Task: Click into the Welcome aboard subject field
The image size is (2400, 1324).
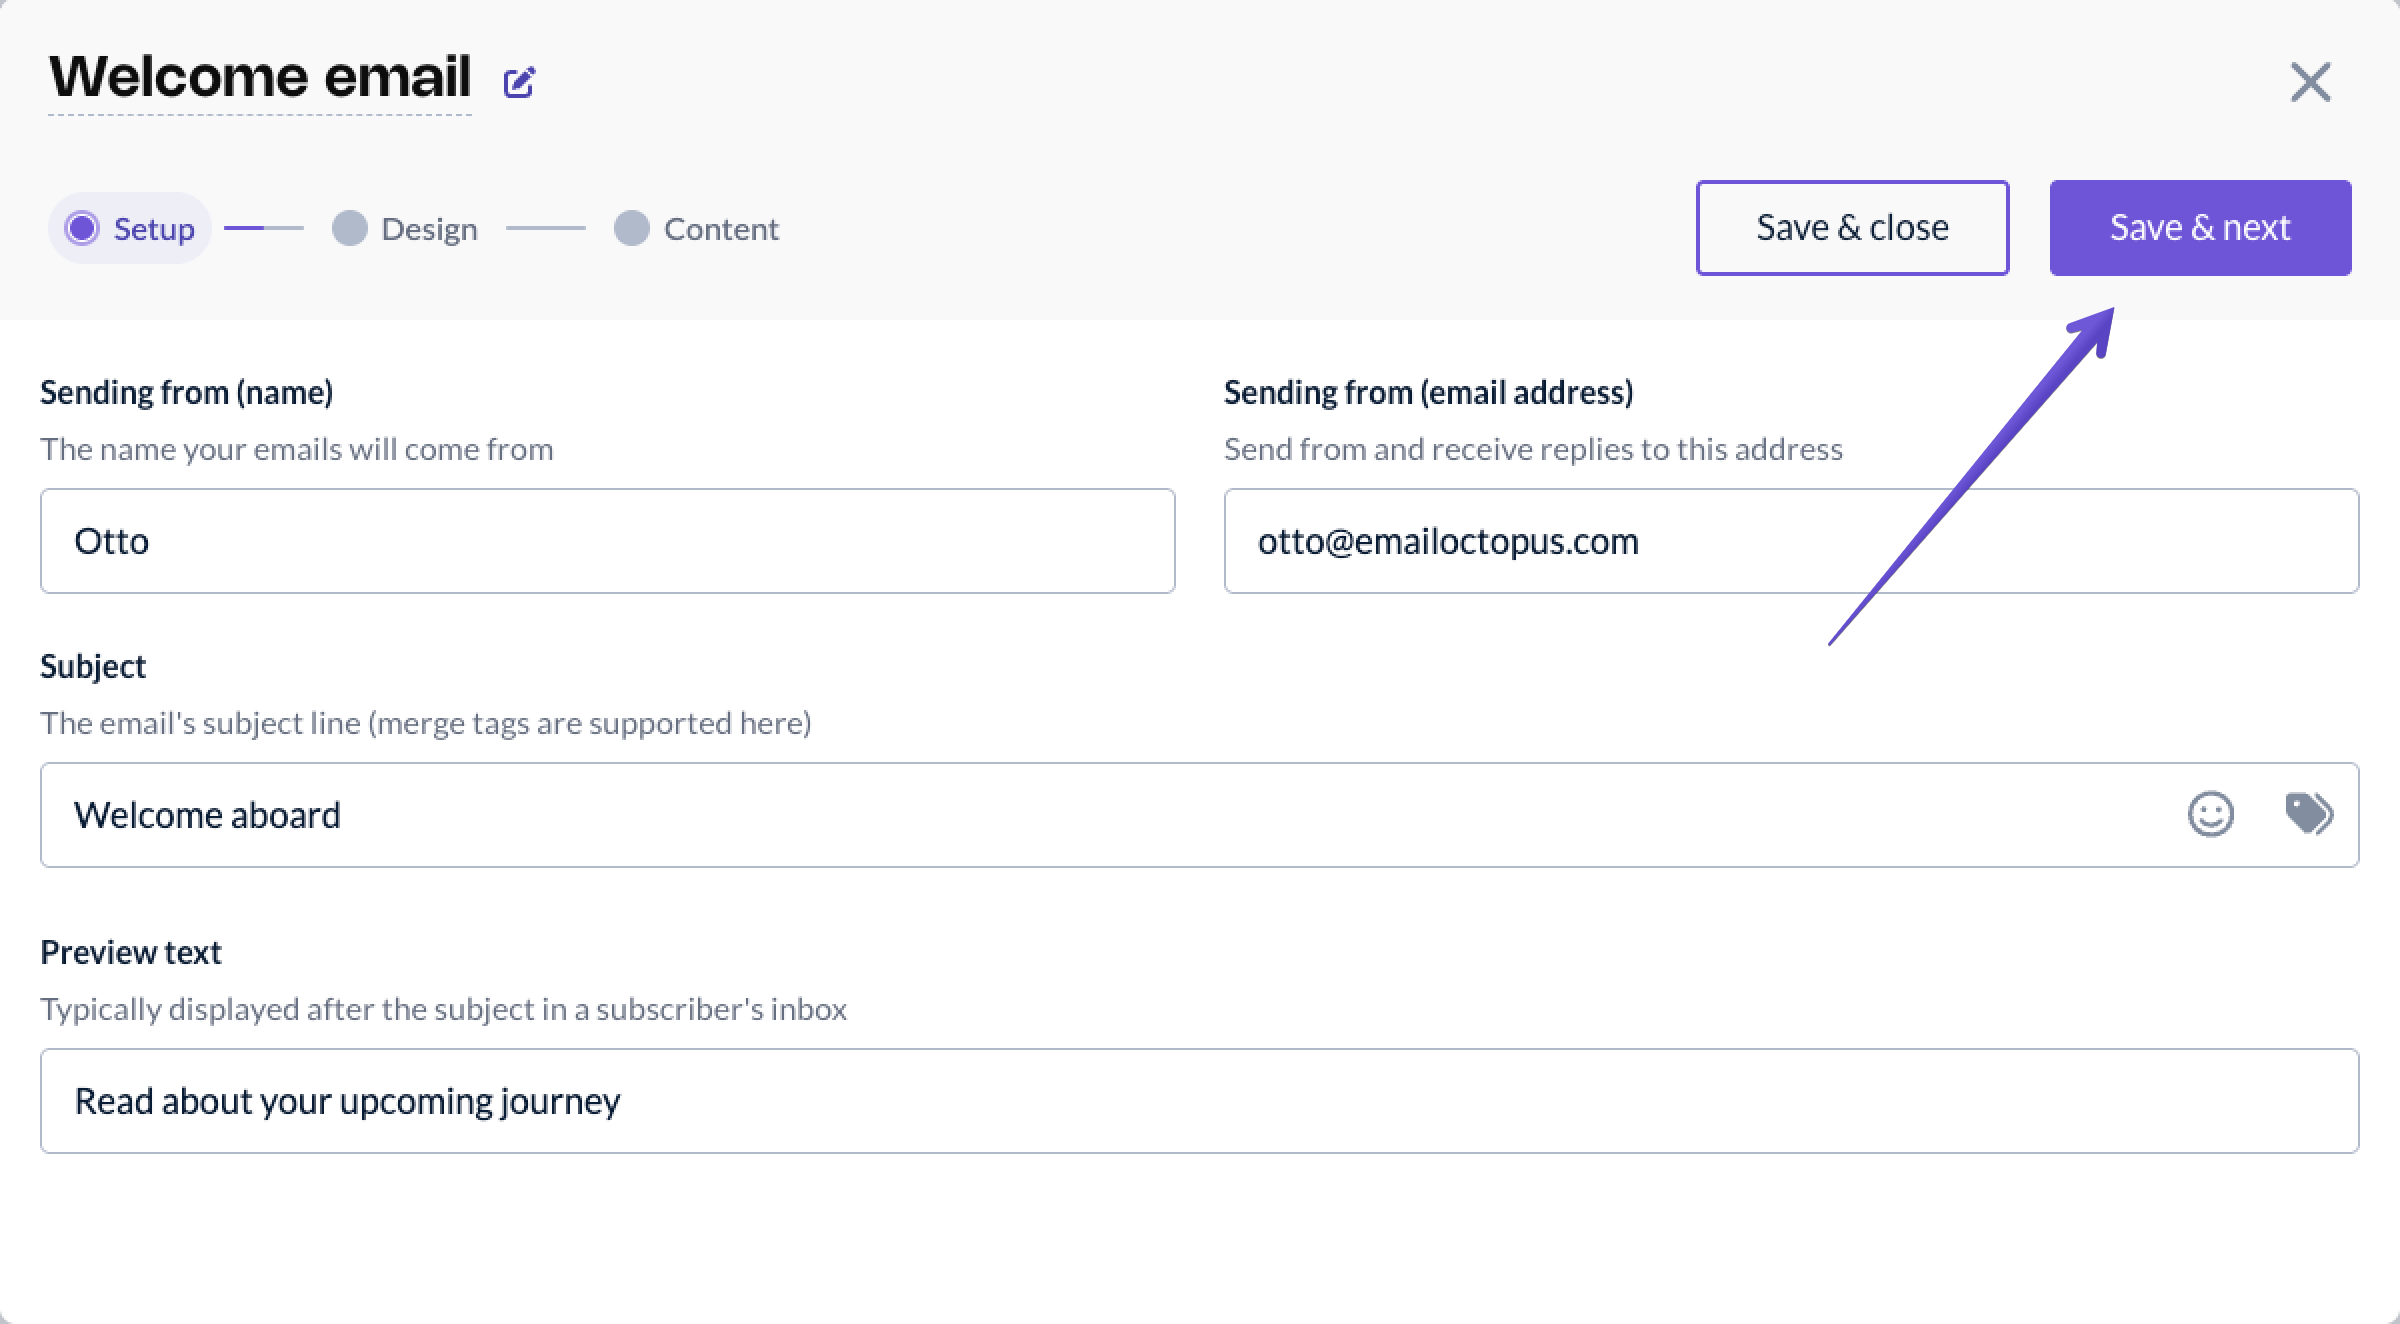Action: (x=1100, y=815)
